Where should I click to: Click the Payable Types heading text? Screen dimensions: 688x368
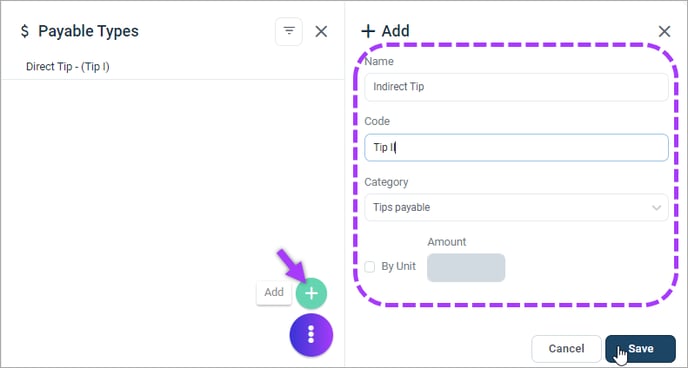click(88, 31)
